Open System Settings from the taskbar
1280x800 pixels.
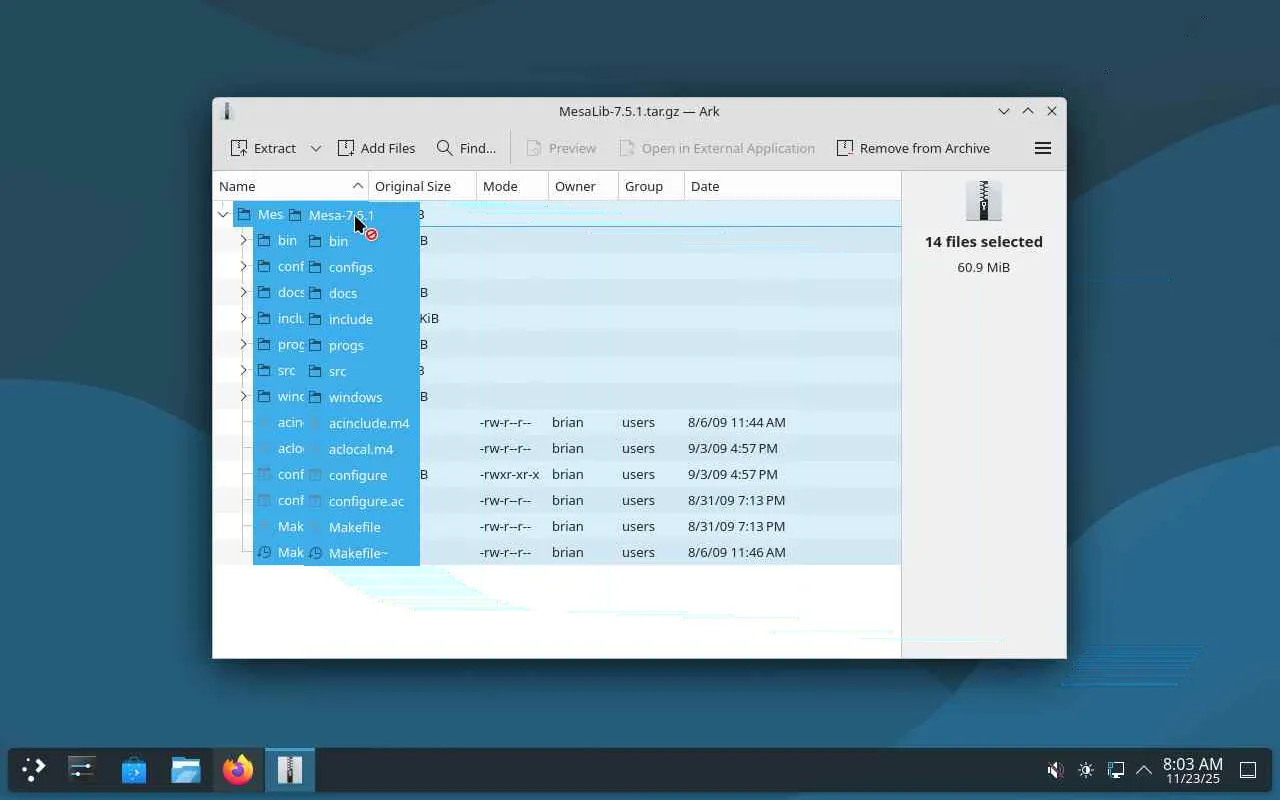click(82, 770)
